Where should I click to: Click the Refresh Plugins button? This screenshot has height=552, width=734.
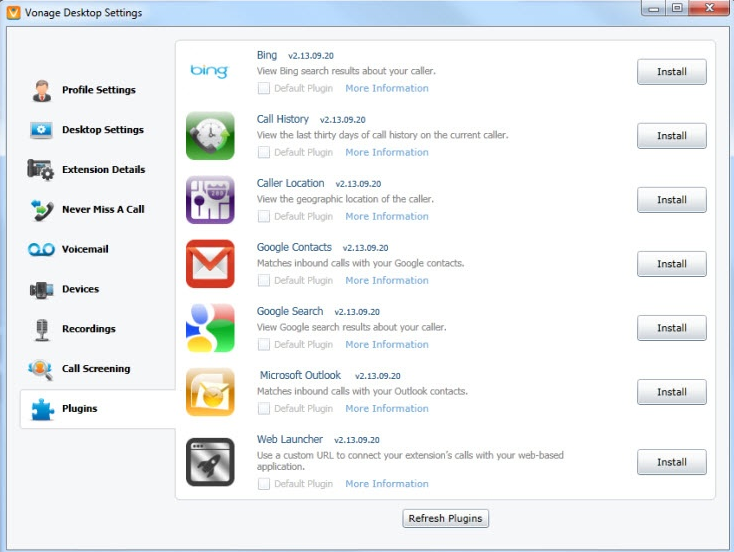[x=446, y=518]
